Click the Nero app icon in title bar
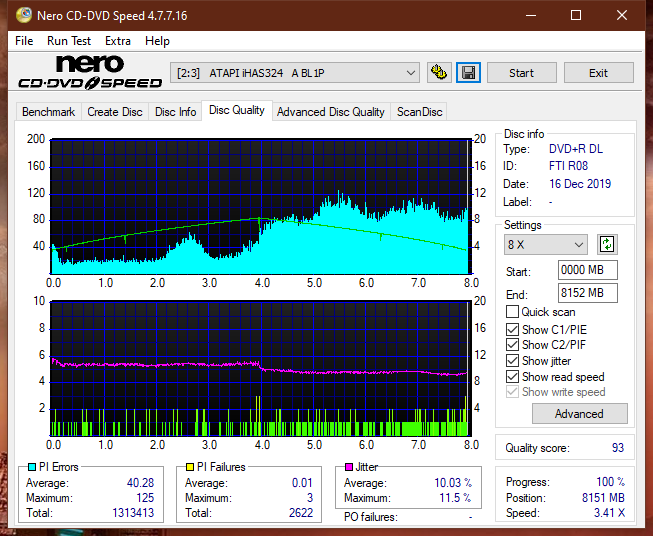Image resolution: width=653 pixels, height=536 pixels. (x=24, y=15)
